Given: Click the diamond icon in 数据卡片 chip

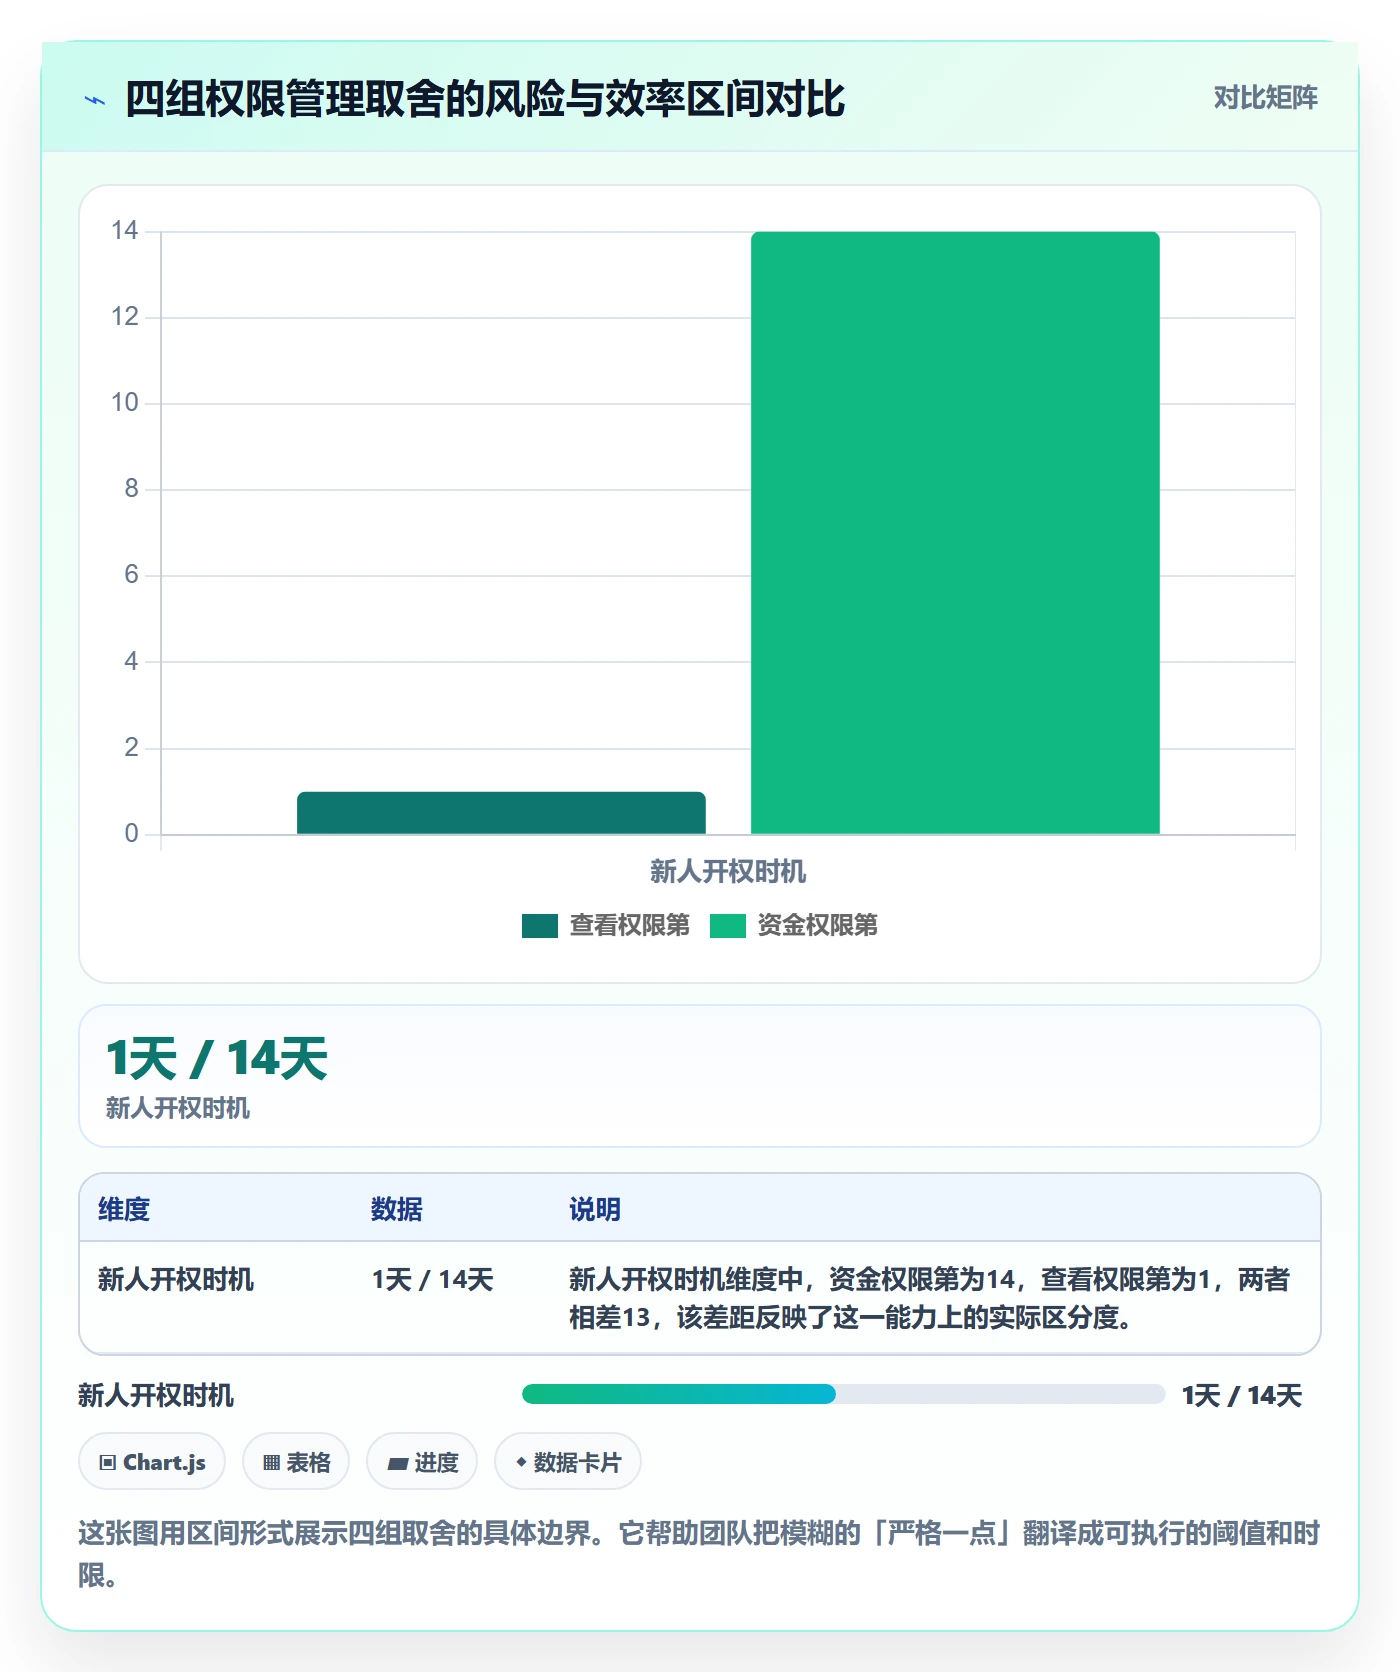Looking at the screenshot, I should tap(521, 1462).
